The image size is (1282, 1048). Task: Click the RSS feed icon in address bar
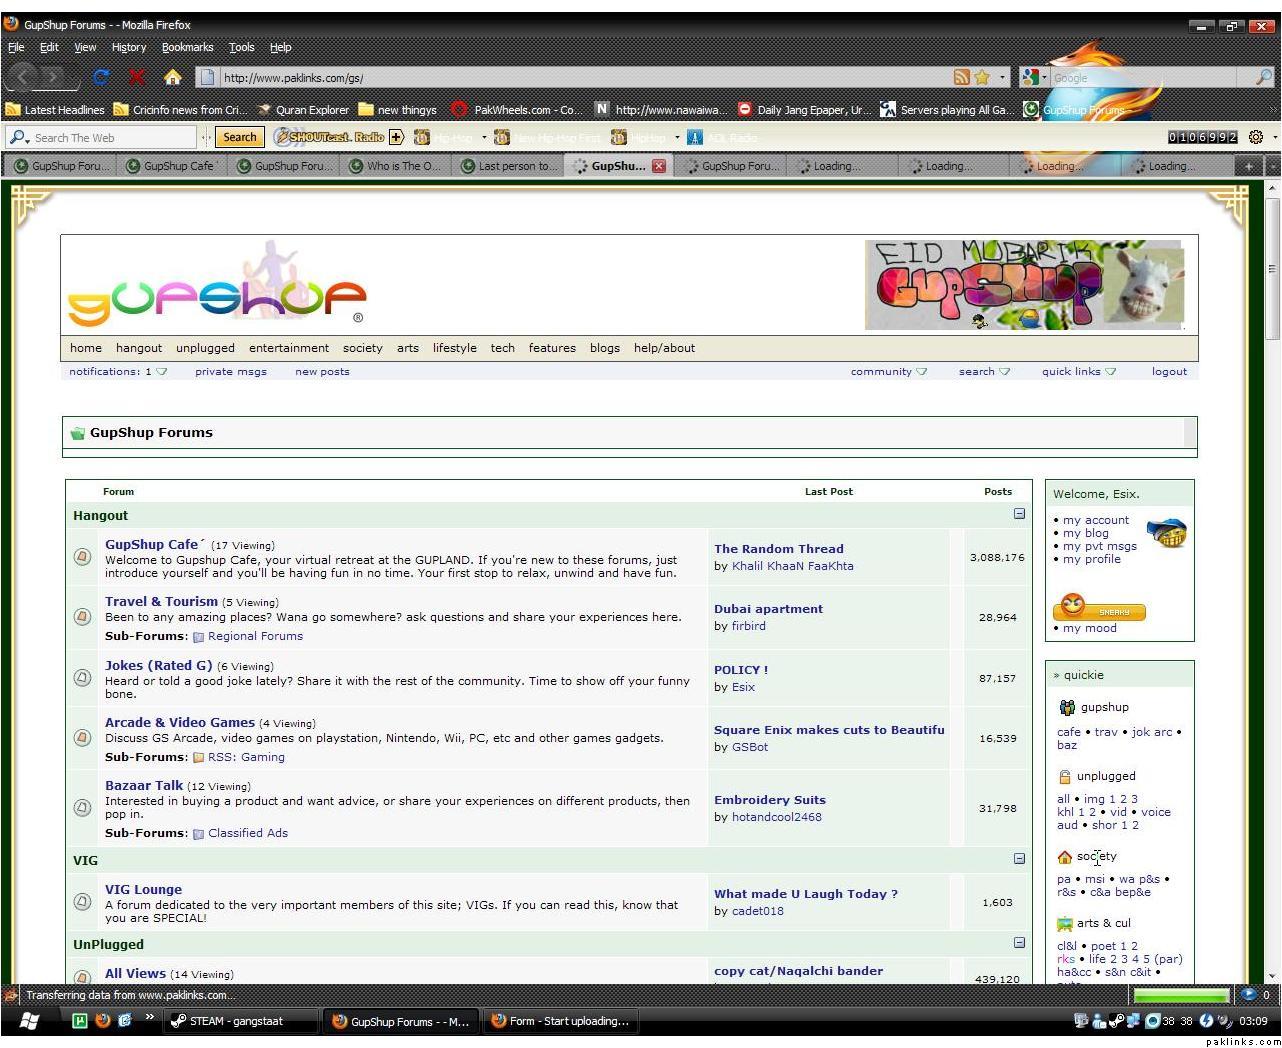[961, 77]
